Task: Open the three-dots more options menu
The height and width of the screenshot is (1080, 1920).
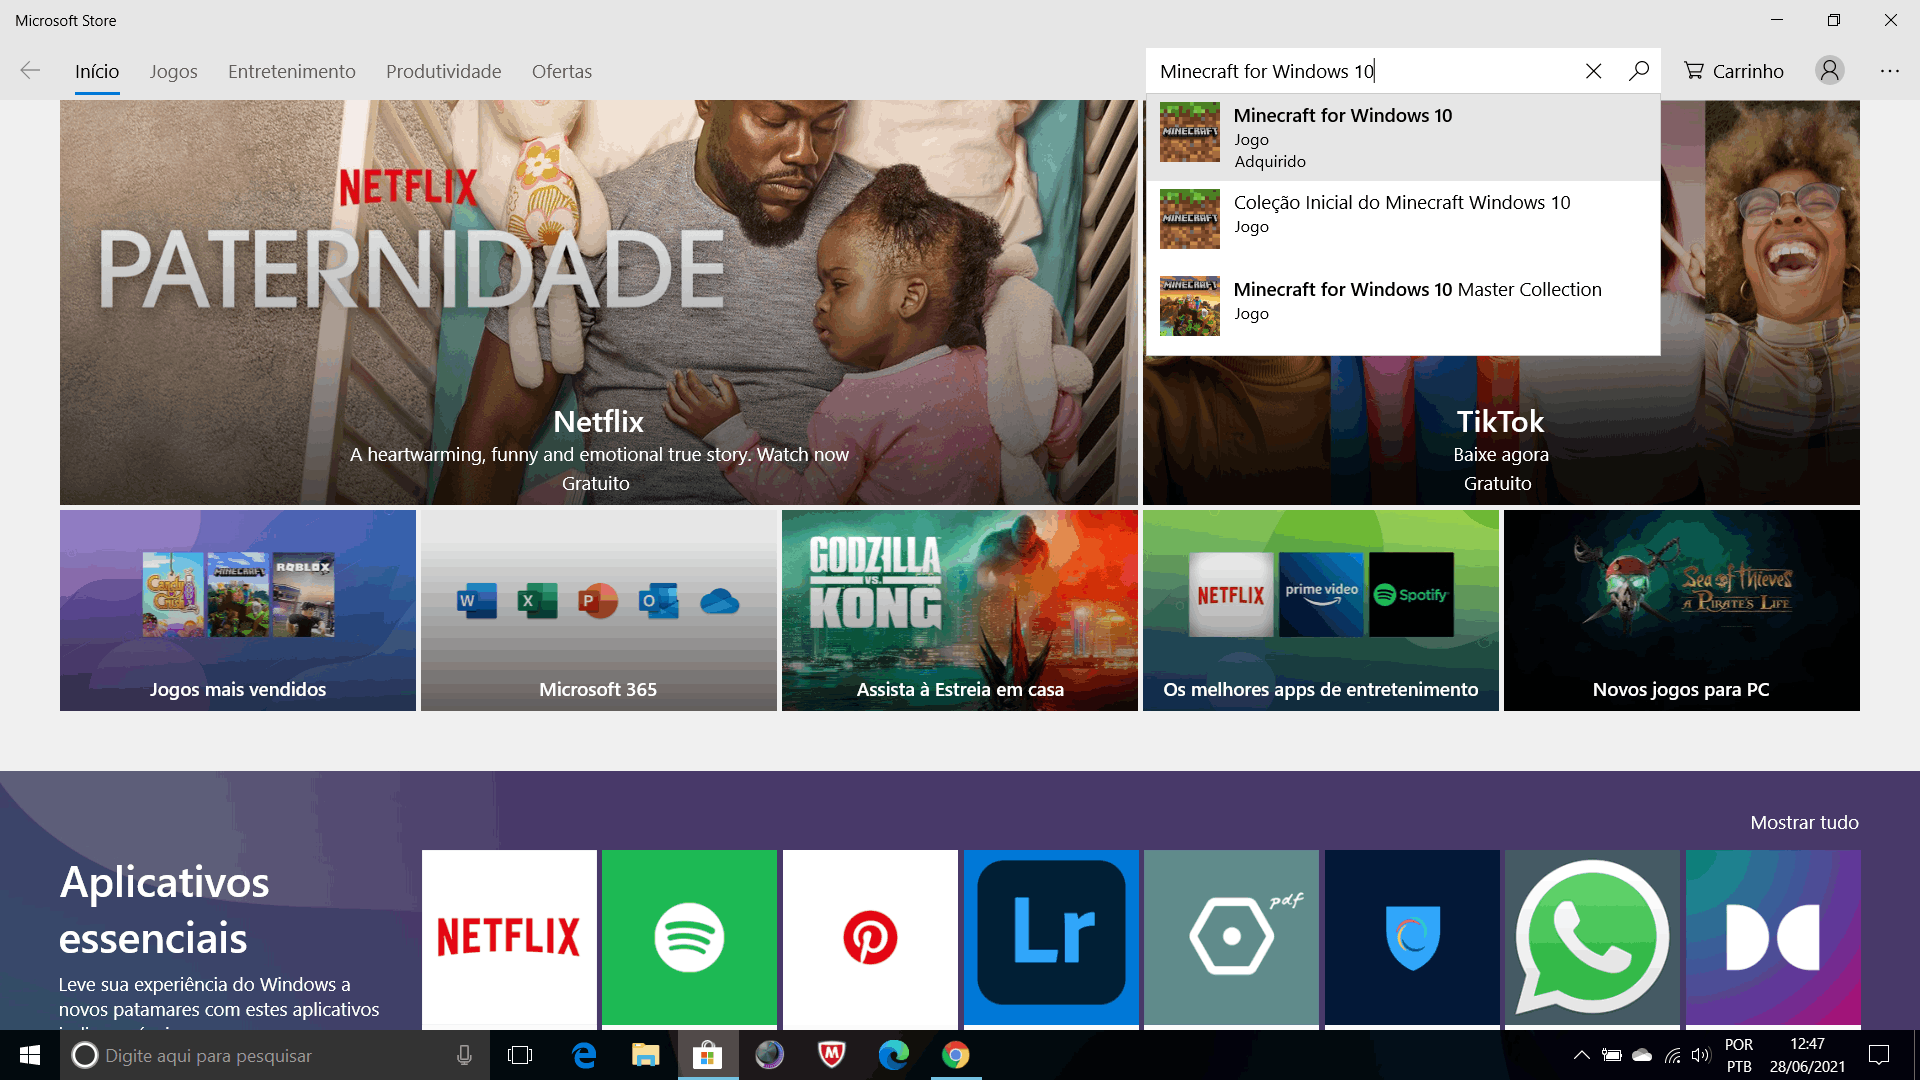Action: coord(1889,71)
